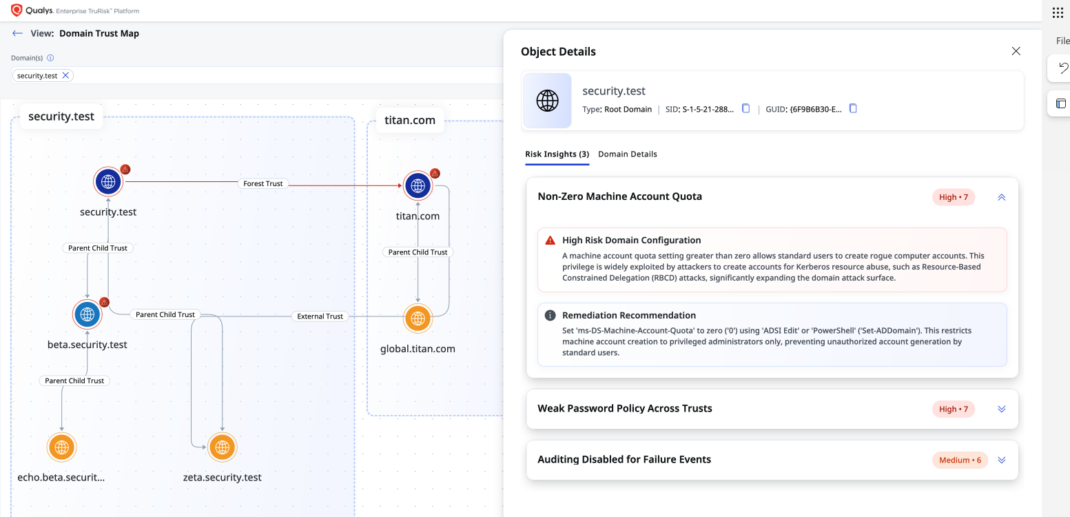1070x517 pixels.
Task: Click the 'Non-Zero Machine Account Quota' title
Action: click(620, 196)
